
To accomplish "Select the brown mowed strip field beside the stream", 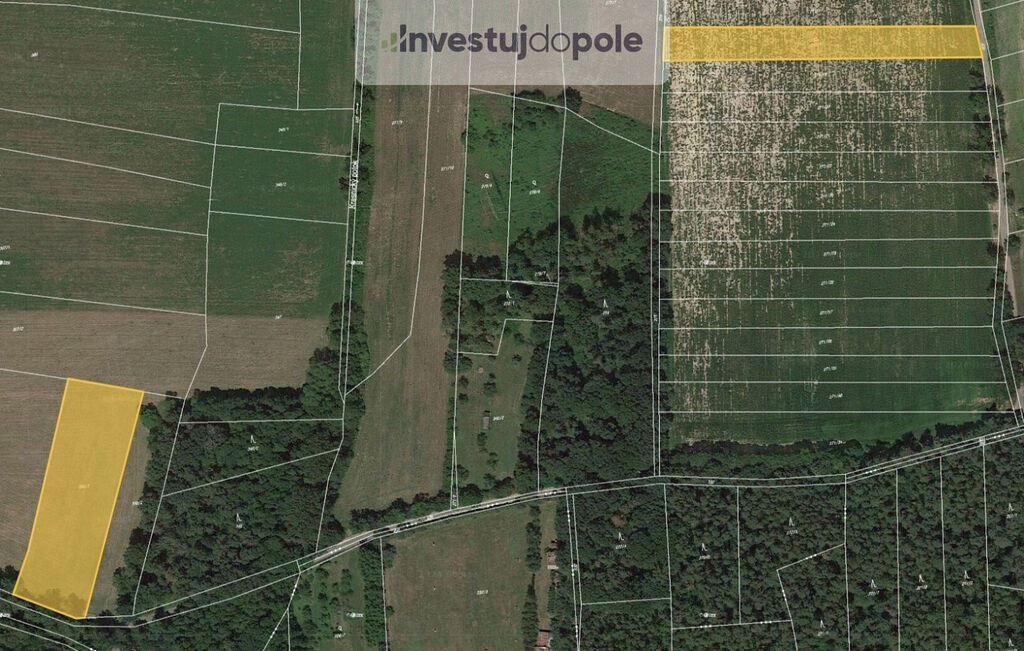I will click(405, 294).
